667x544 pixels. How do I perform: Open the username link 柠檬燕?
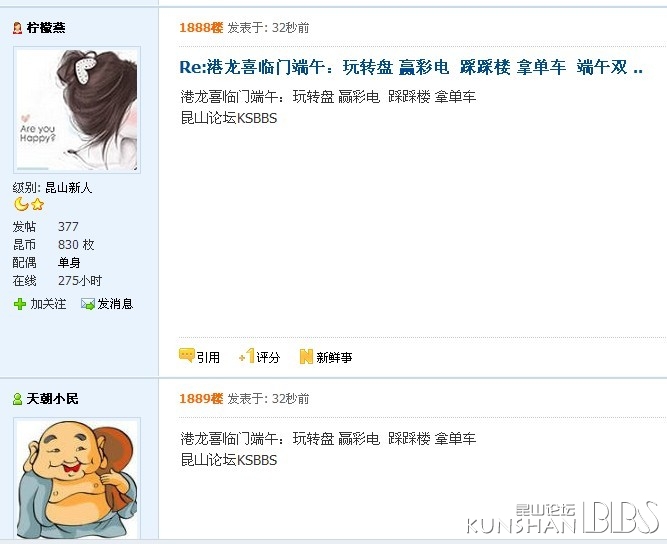(x=46, y=28)
